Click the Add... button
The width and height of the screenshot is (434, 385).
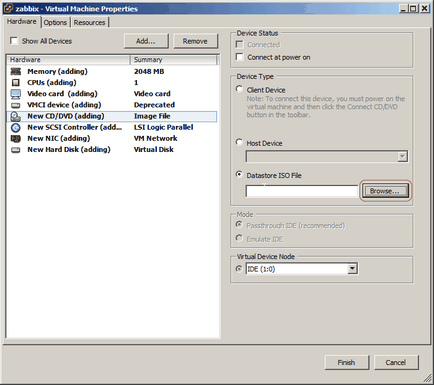click(x=146, y=41)
